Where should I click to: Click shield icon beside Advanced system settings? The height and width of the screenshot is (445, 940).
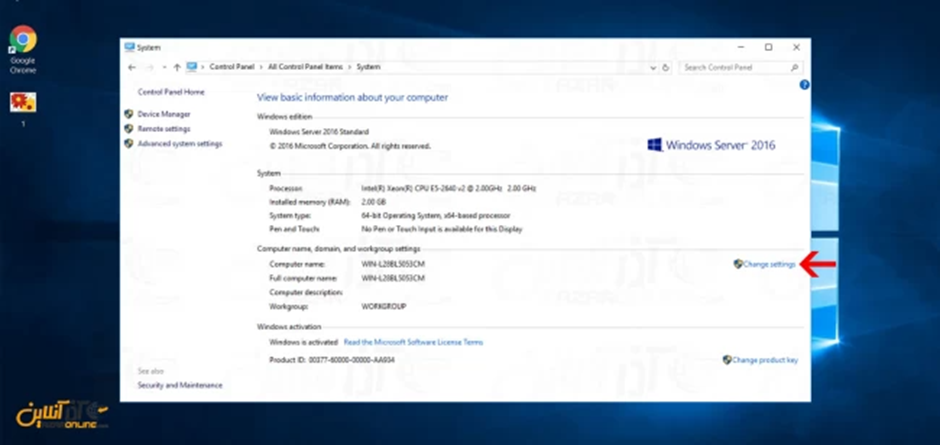point(128,144)
